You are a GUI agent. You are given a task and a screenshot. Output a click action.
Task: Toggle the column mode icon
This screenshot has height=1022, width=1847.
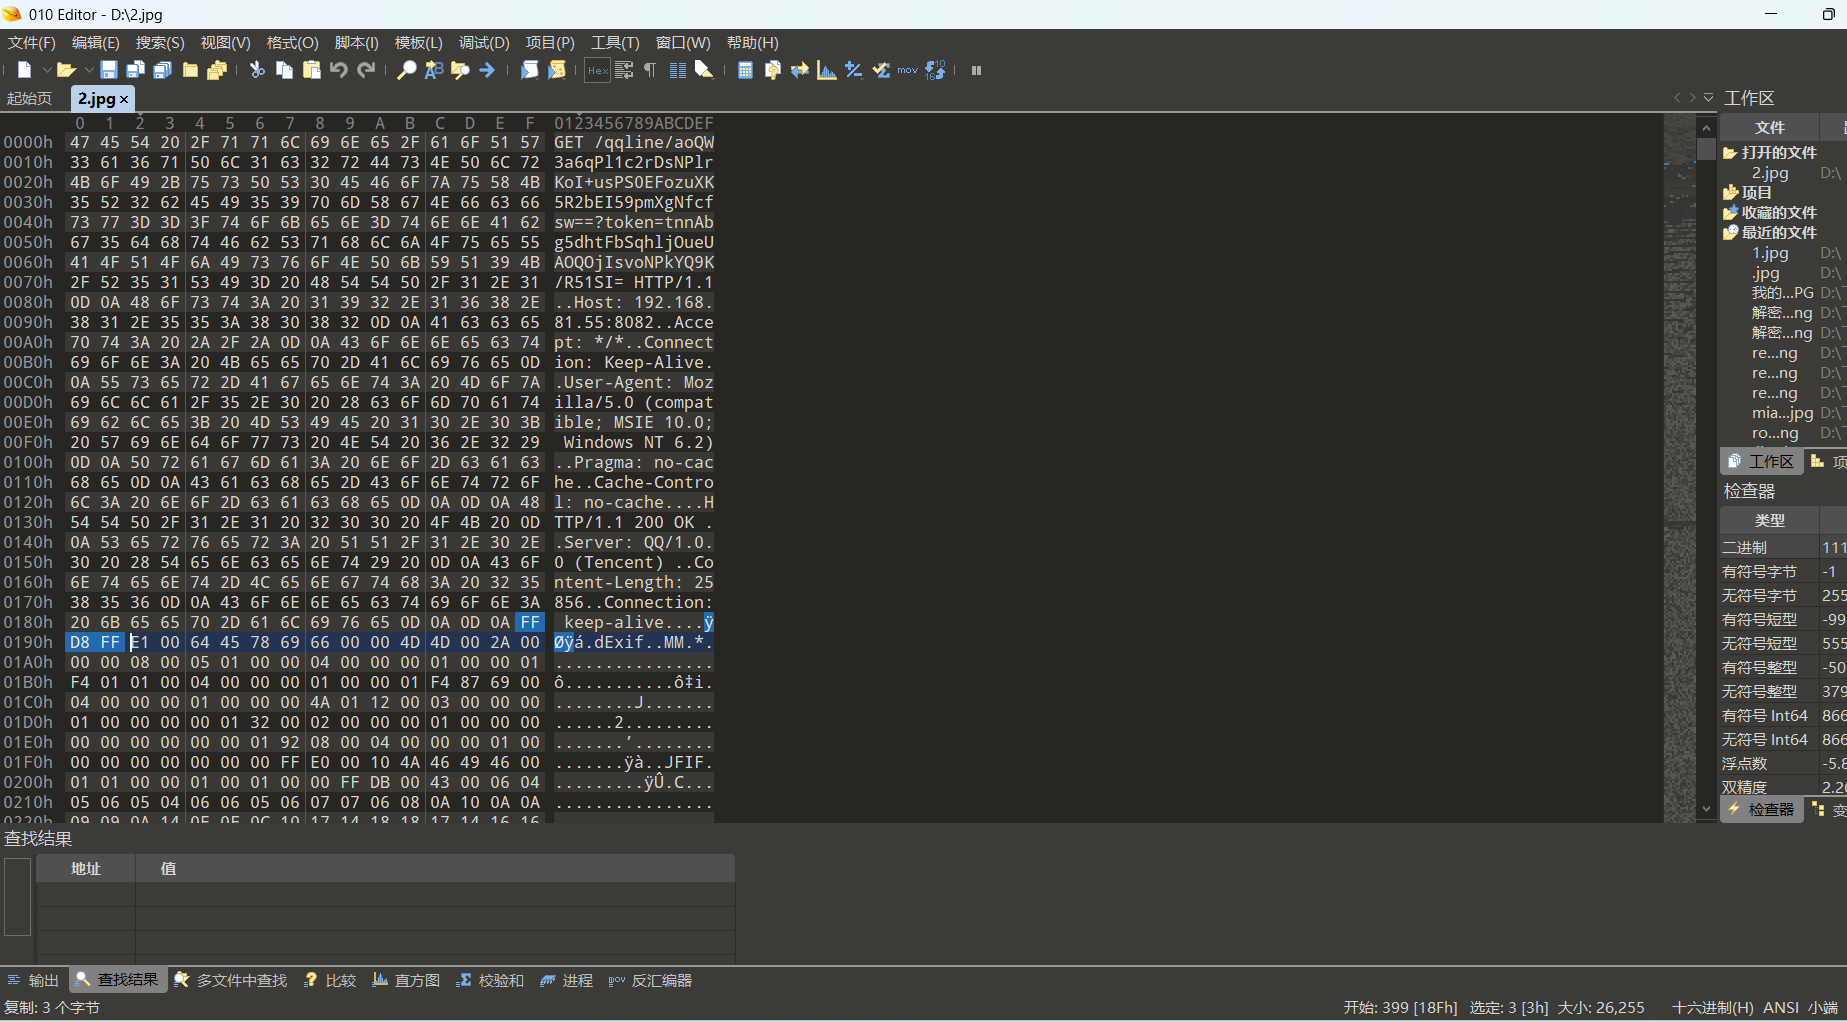coord(677,70)
